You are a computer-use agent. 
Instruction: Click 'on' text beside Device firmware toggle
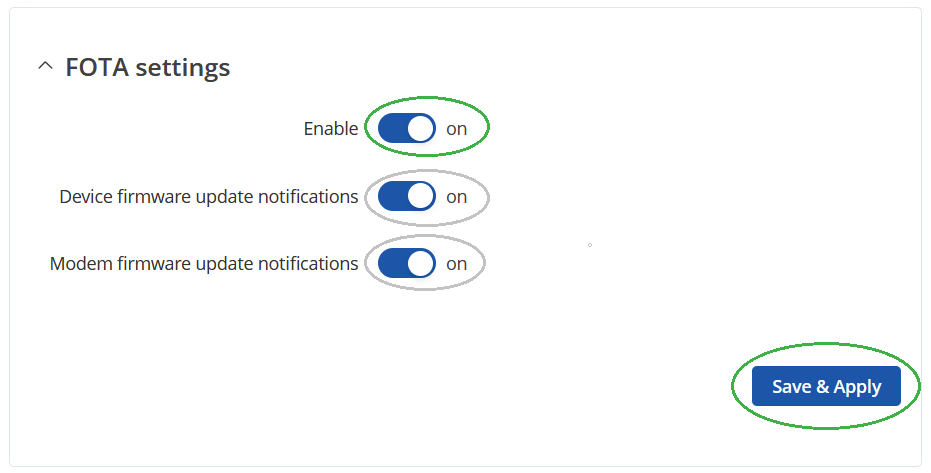457,197
